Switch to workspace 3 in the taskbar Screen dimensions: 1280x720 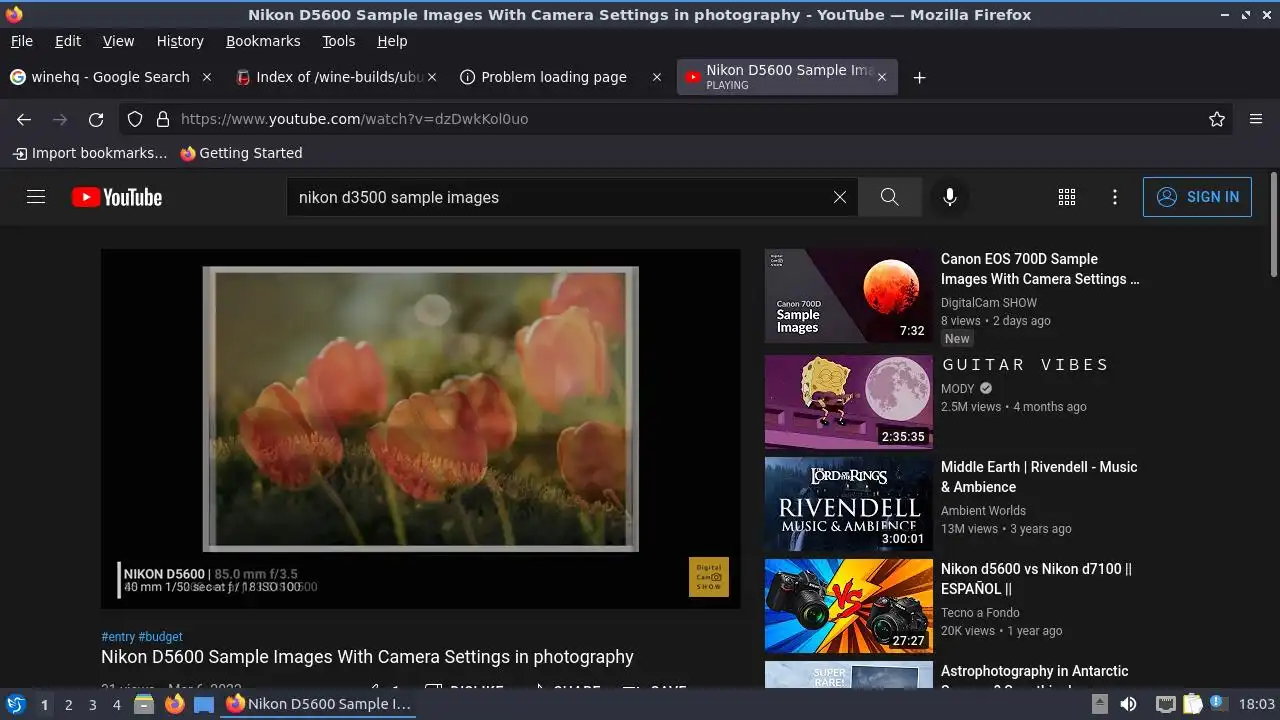pos(92,704)
